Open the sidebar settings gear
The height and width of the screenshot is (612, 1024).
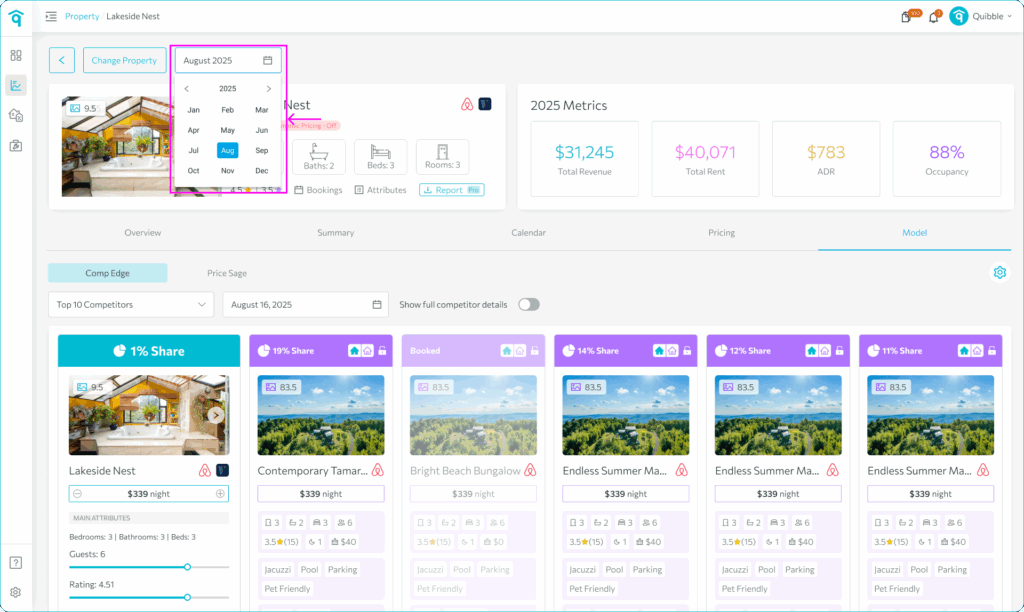click(x=16, y=592)
